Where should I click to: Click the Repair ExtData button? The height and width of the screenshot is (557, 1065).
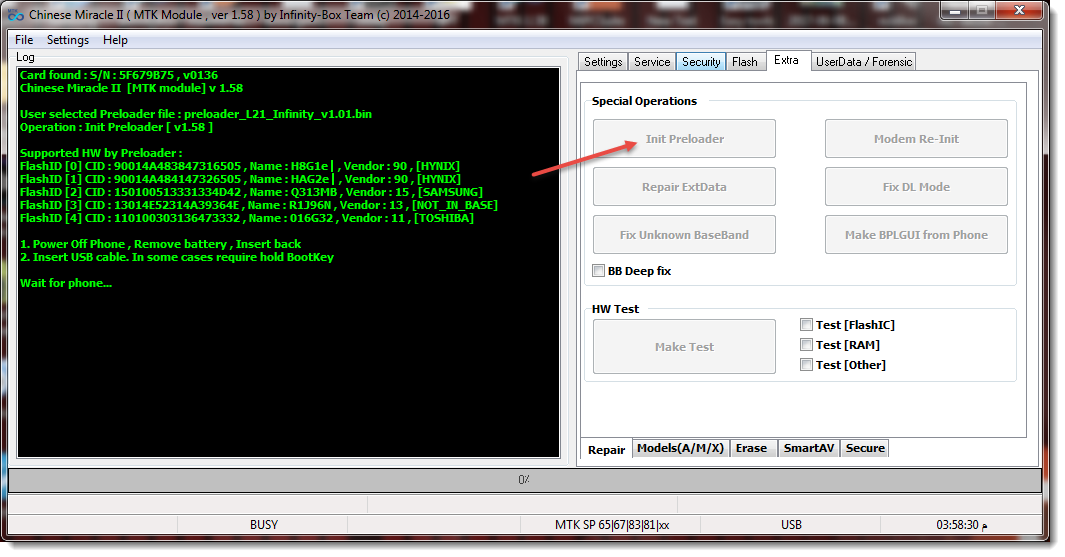pos(684,187)
